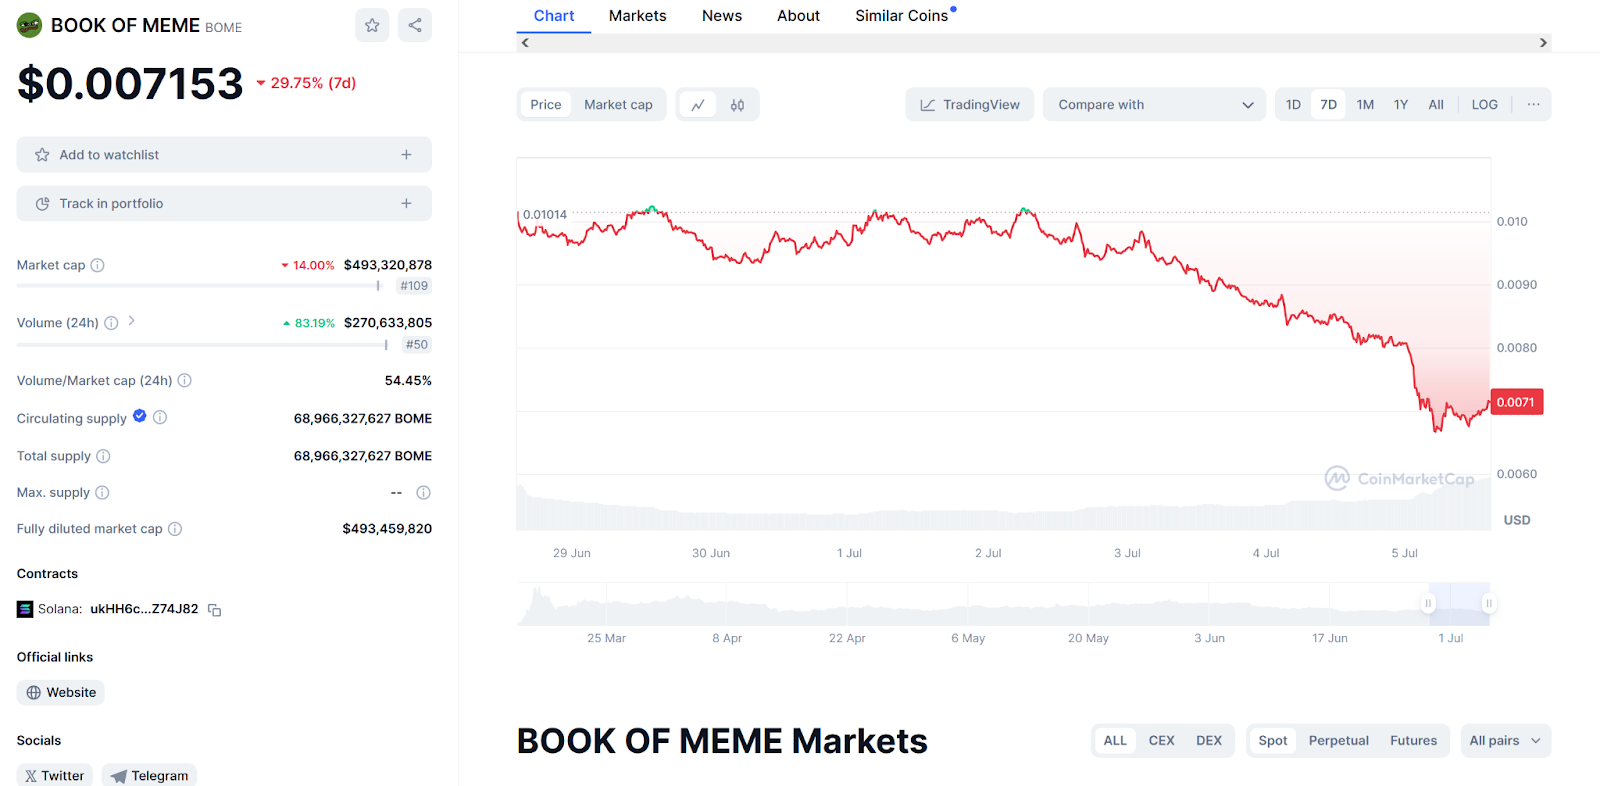Filter markets by DEX
This screenshot has width=1600, height=786.
(x=1209, y=741)
